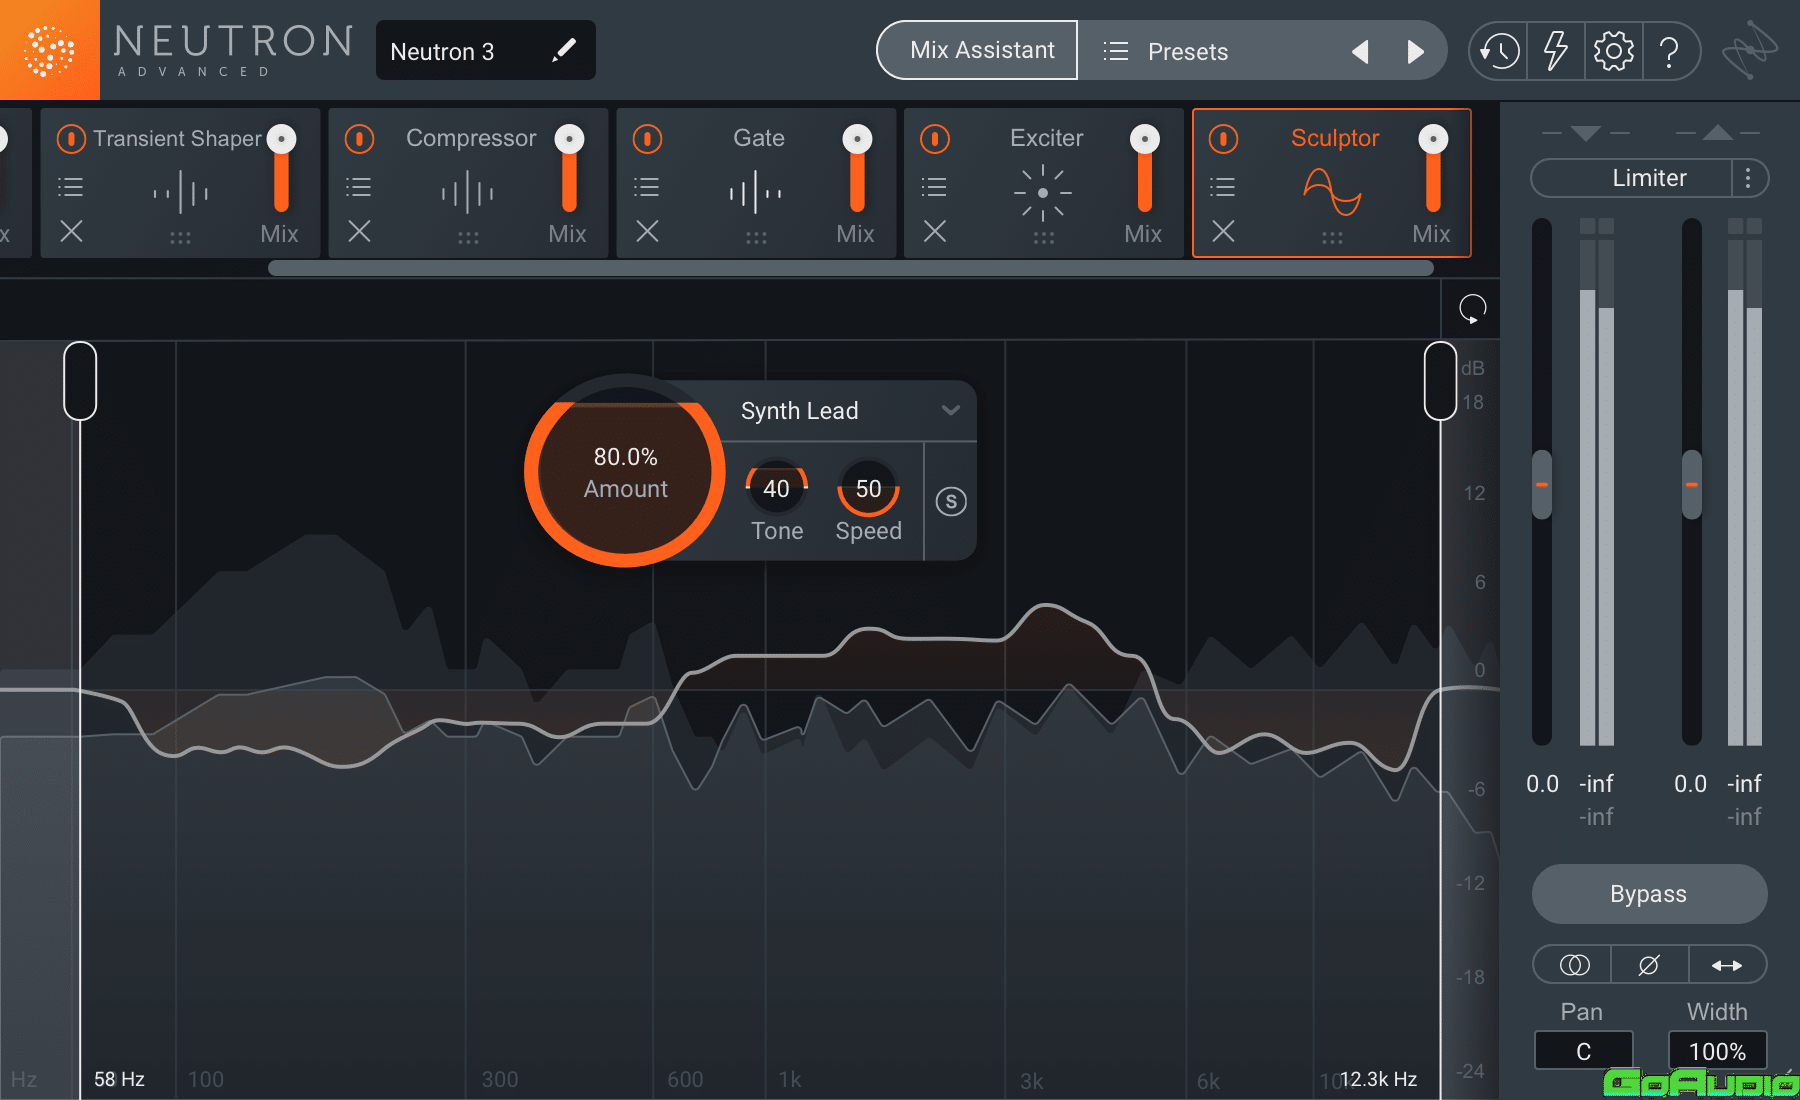Remove the Compressor module

(359, 231)
